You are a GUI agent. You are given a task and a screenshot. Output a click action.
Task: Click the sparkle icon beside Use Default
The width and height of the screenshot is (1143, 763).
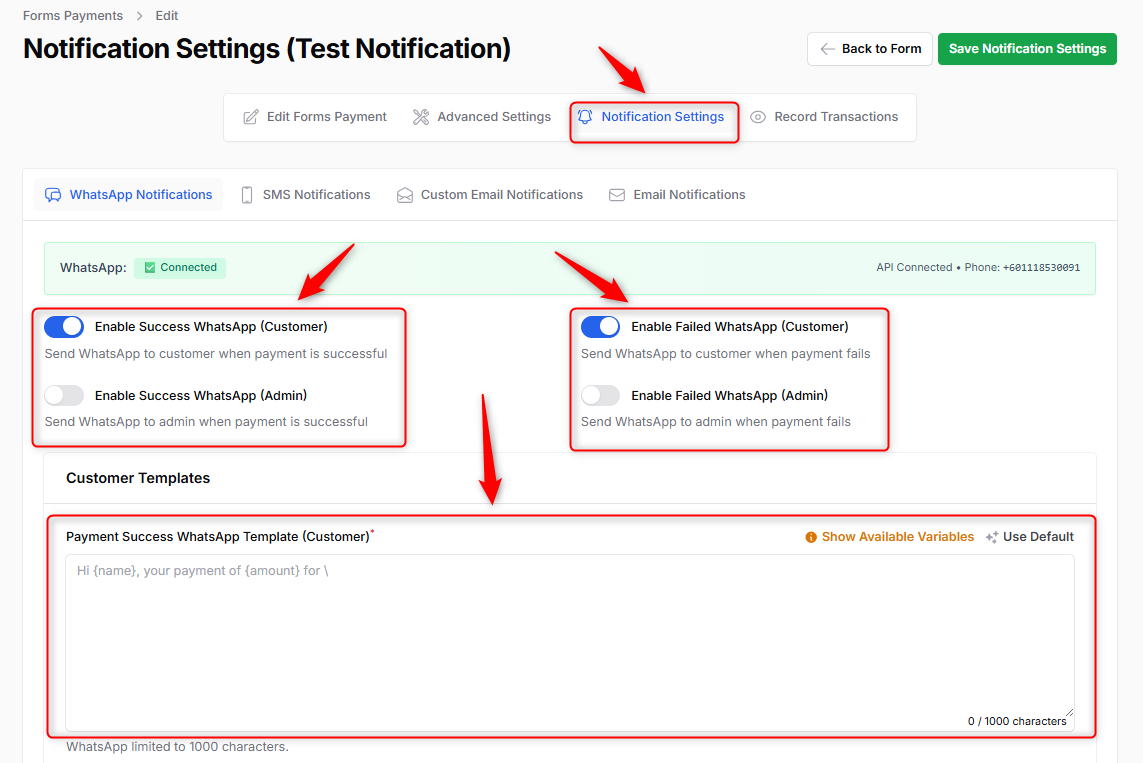991,537
